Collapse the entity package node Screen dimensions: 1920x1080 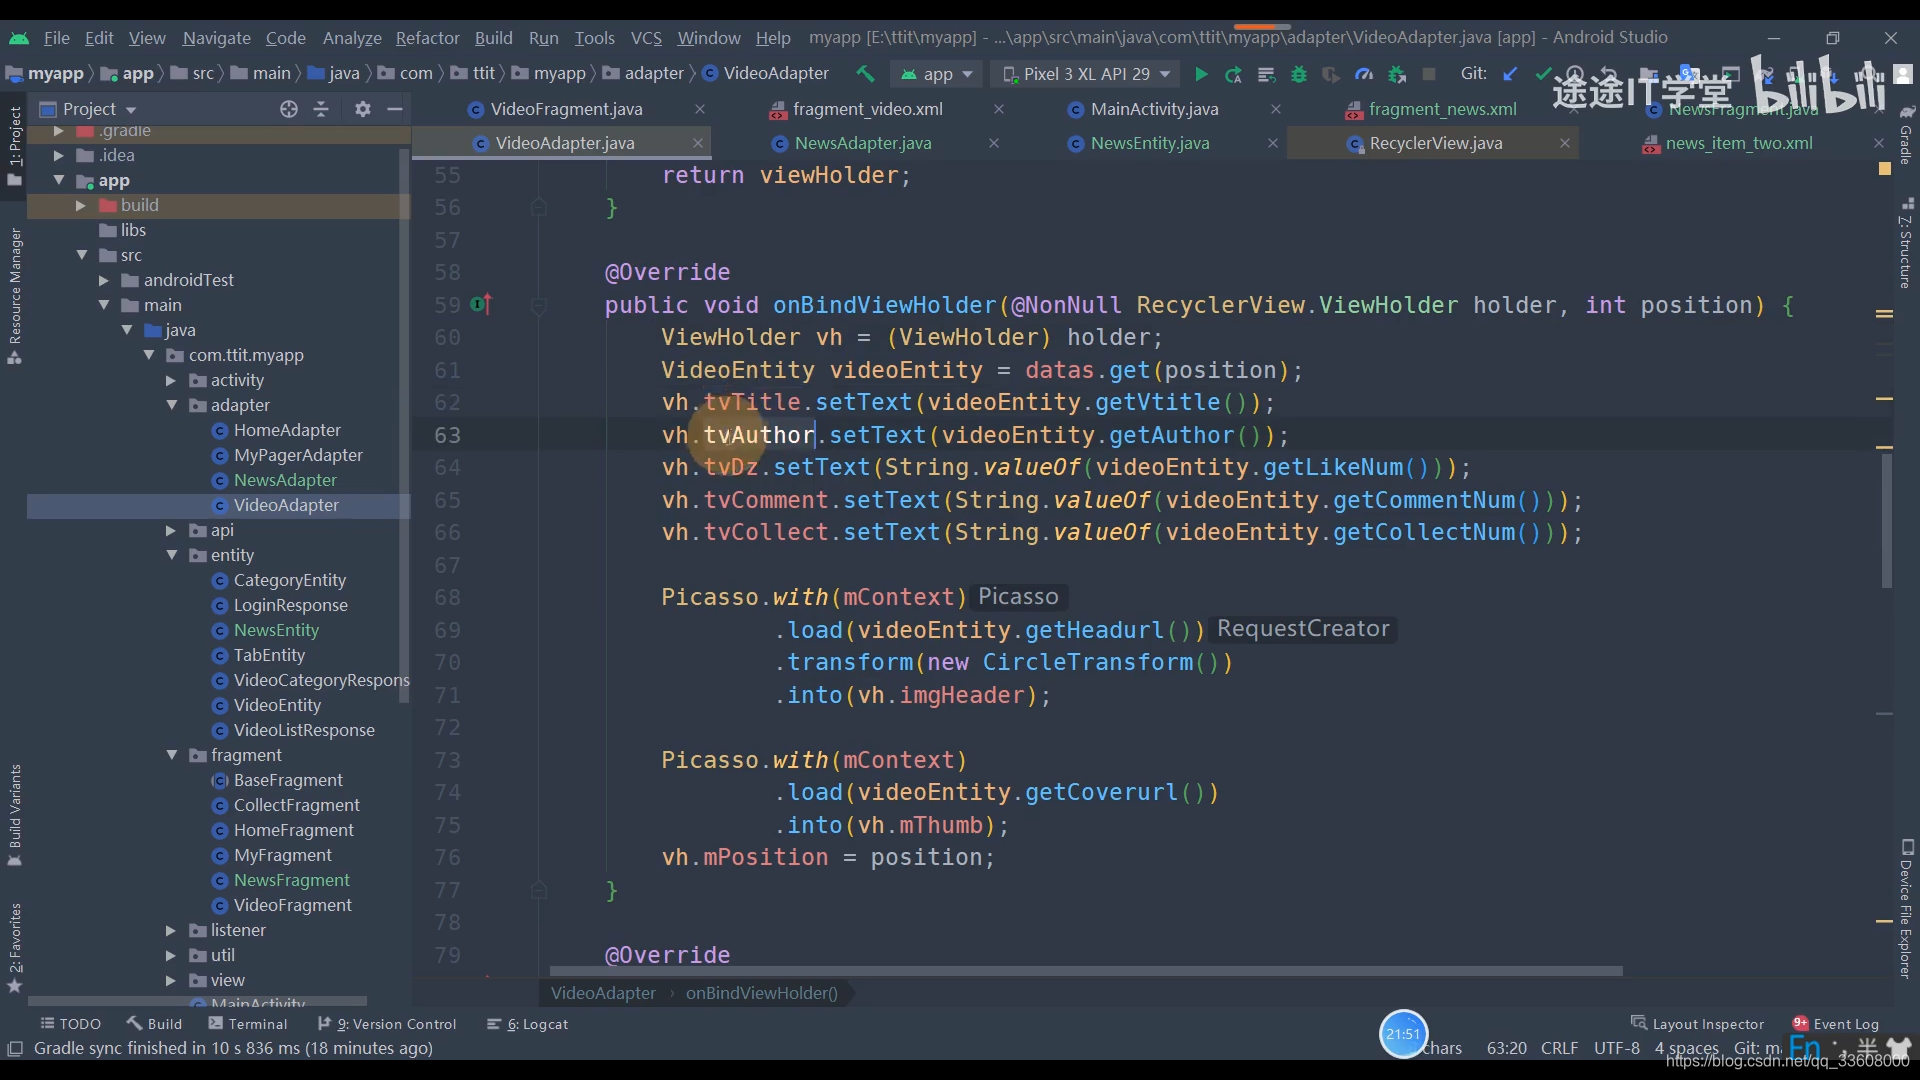point(171,555)
